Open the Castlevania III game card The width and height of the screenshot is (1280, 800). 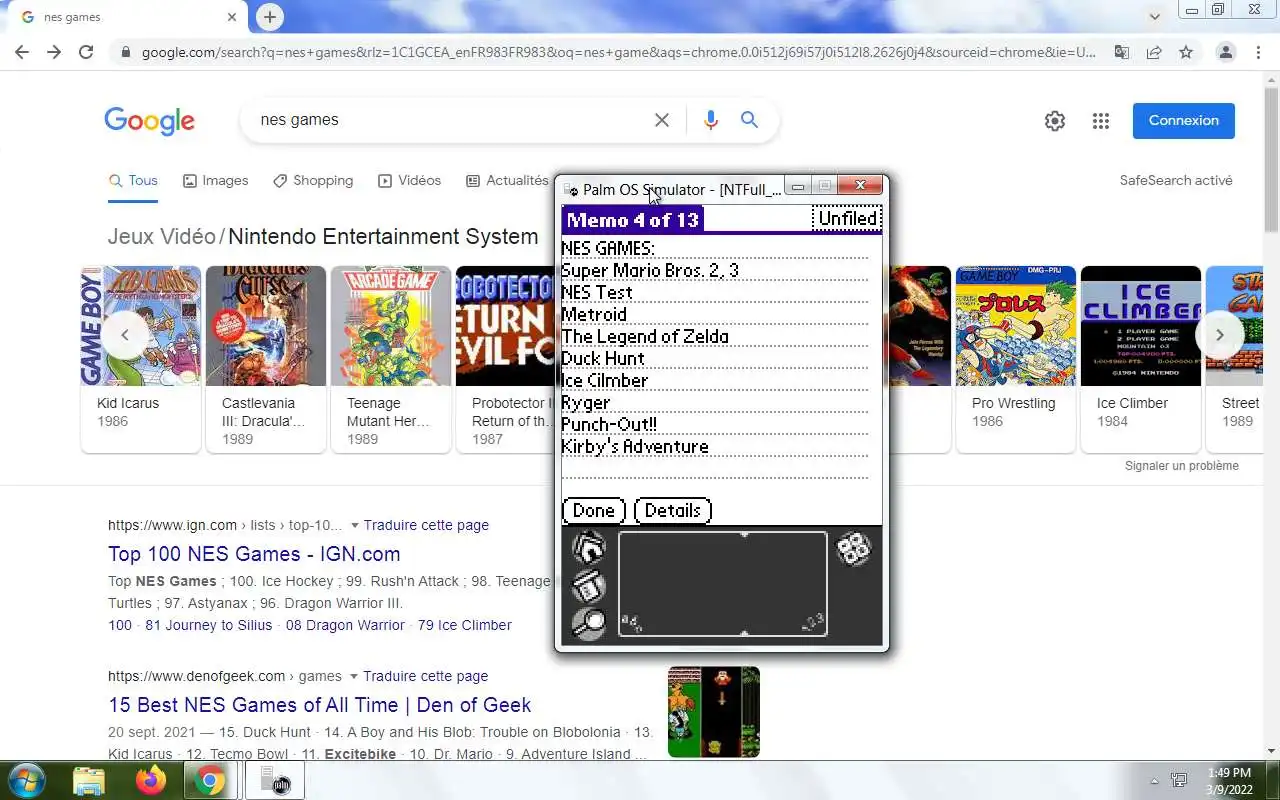point(266,359)
